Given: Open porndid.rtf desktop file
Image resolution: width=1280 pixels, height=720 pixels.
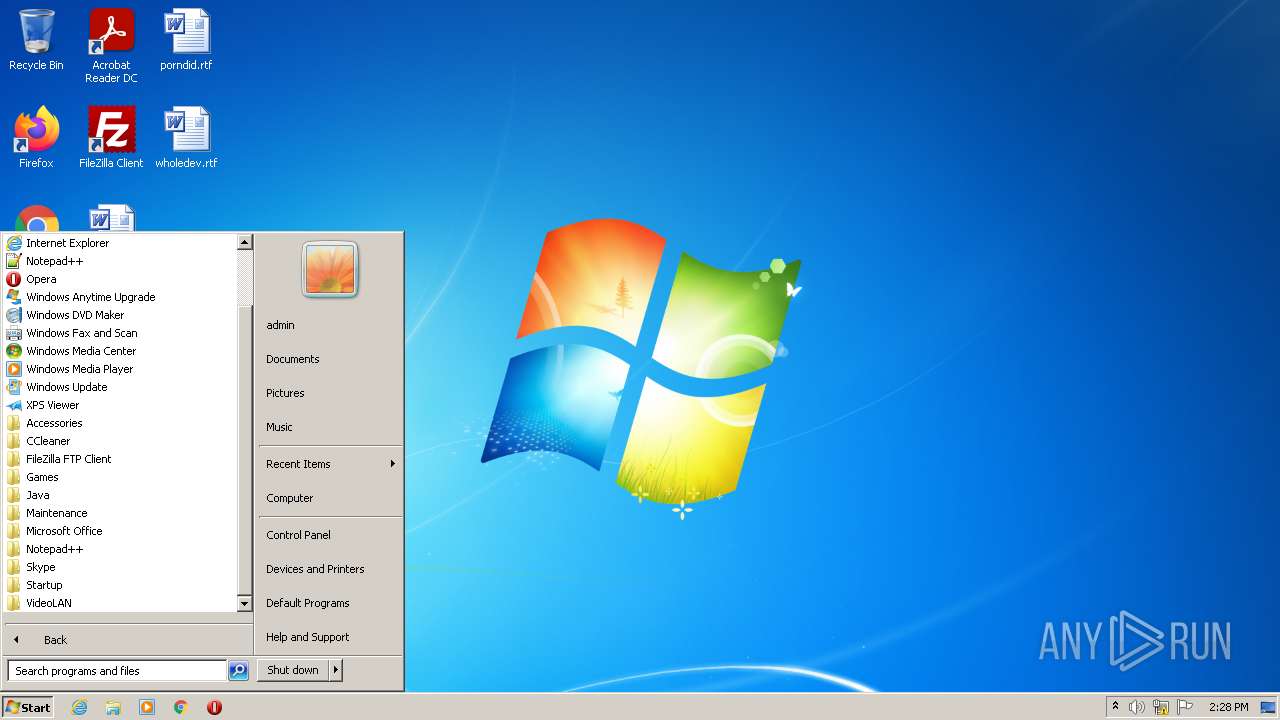Looking at the screenshot, I should (186, 41).
